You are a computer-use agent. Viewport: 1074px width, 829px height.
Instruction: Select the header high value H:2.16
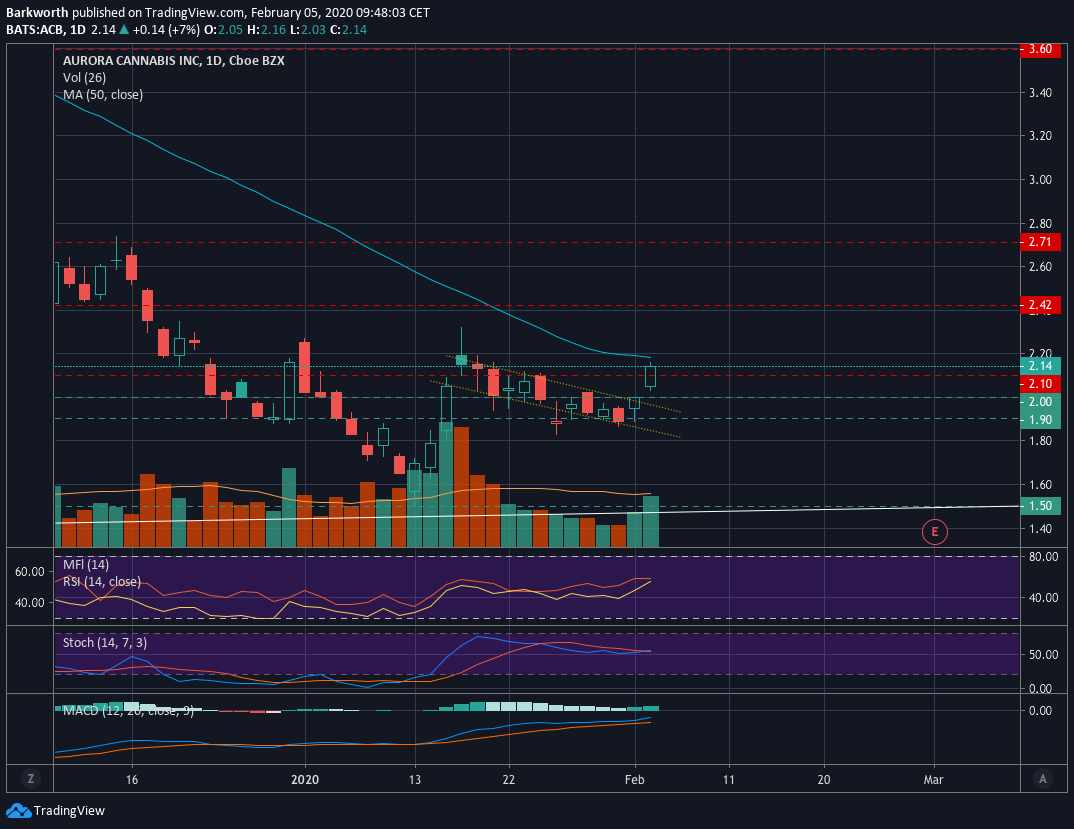tap(267, 29)
